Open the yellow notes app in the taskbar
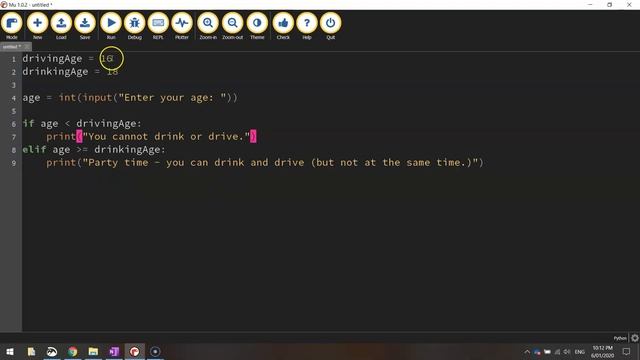Viewport: 640px width, 360px height. tap(31, 351)
